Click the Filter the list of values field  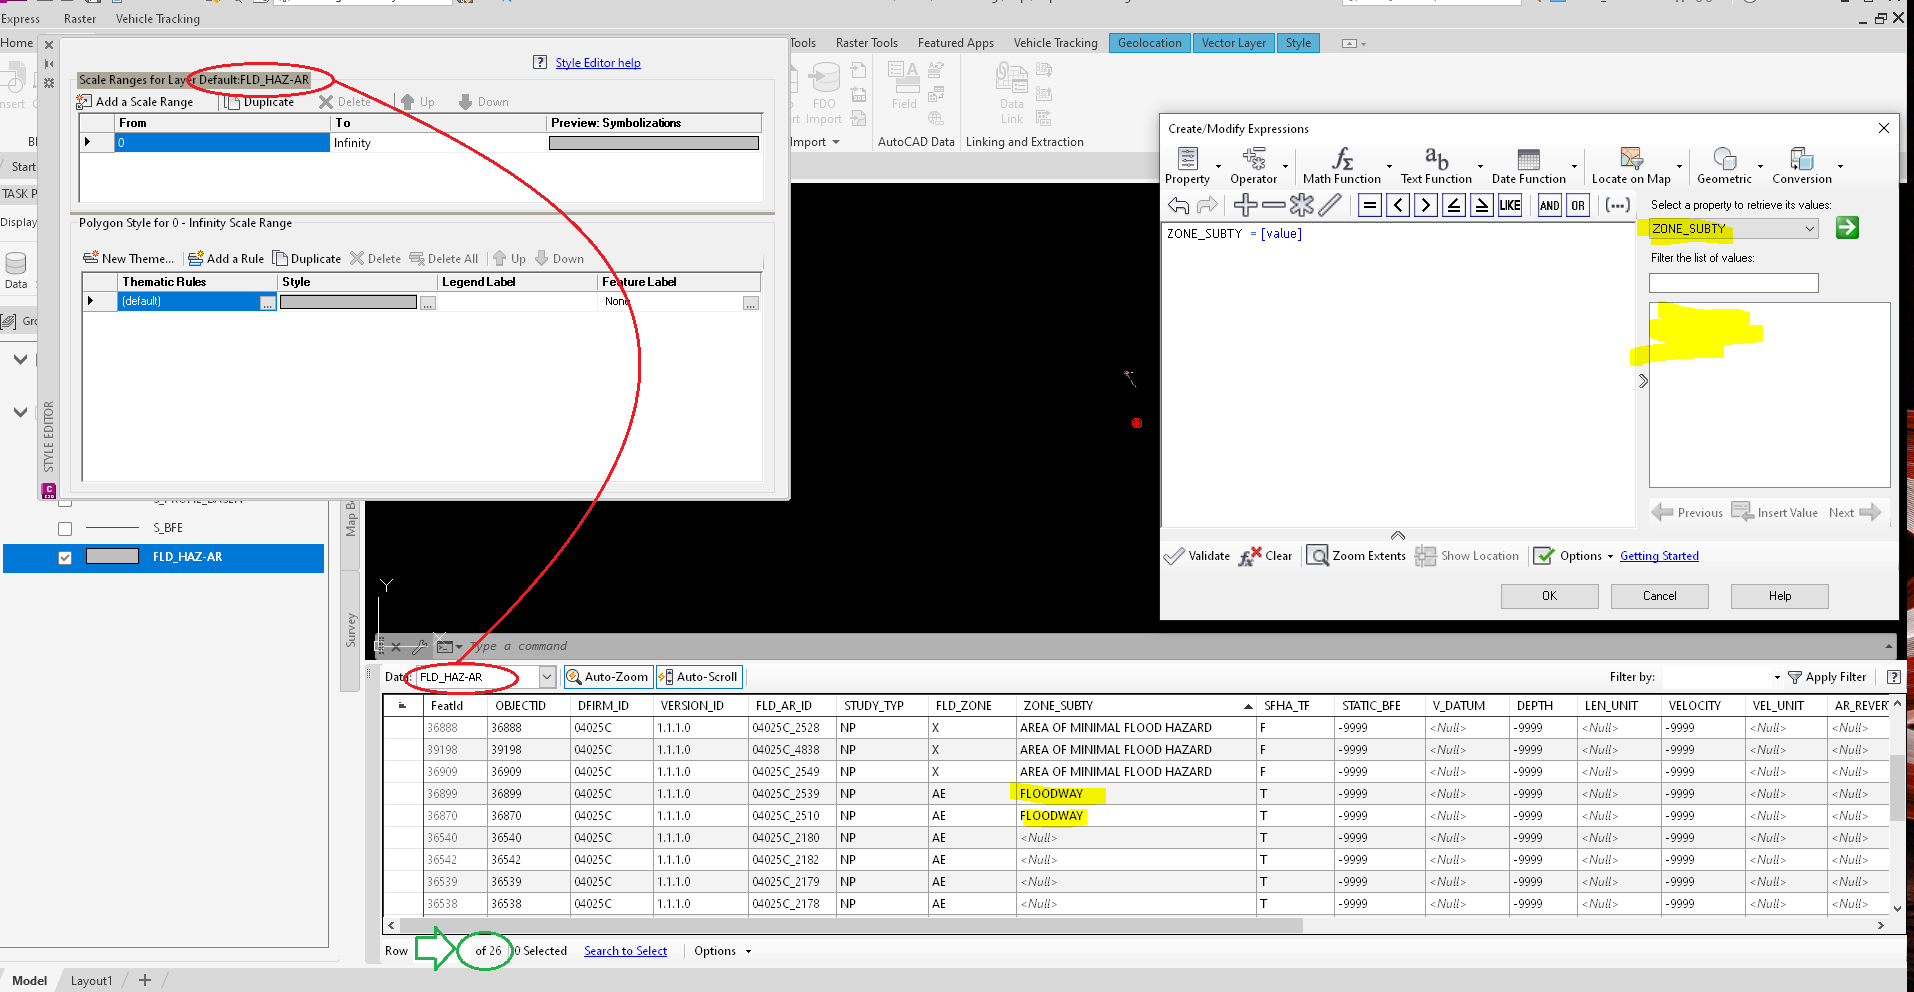(x=1733, y=283)
